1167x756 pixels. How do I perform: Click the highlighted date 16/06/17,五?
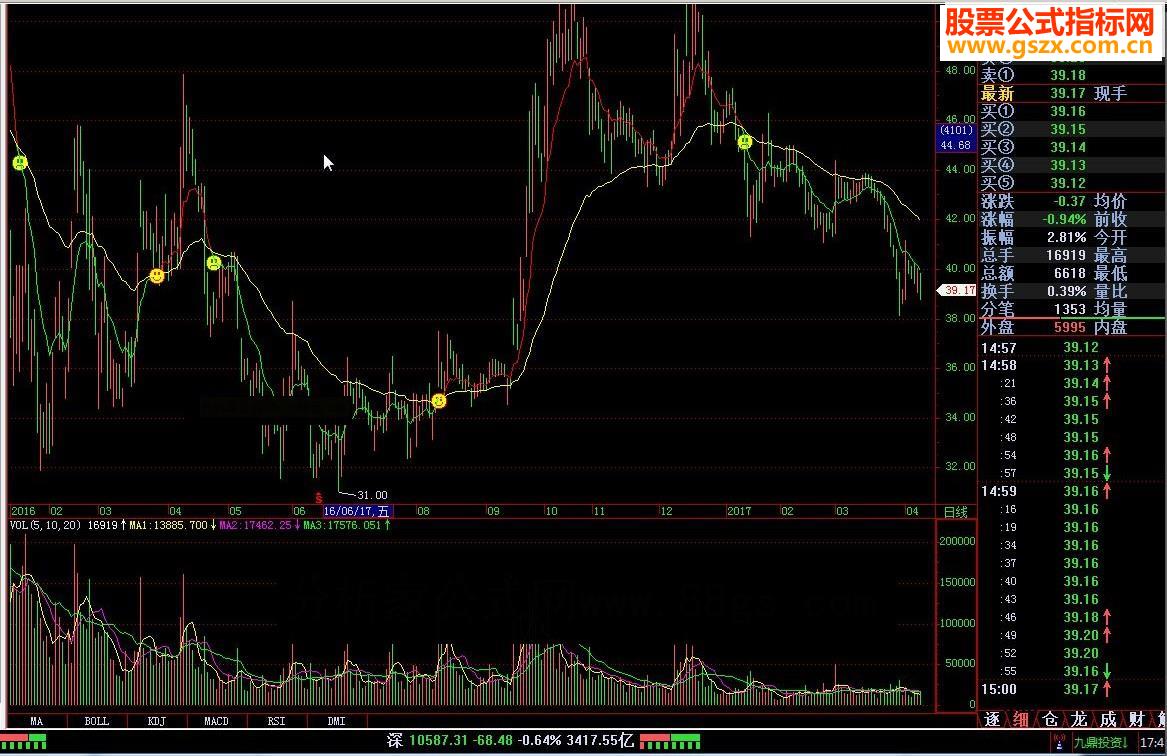pos(357,511)
